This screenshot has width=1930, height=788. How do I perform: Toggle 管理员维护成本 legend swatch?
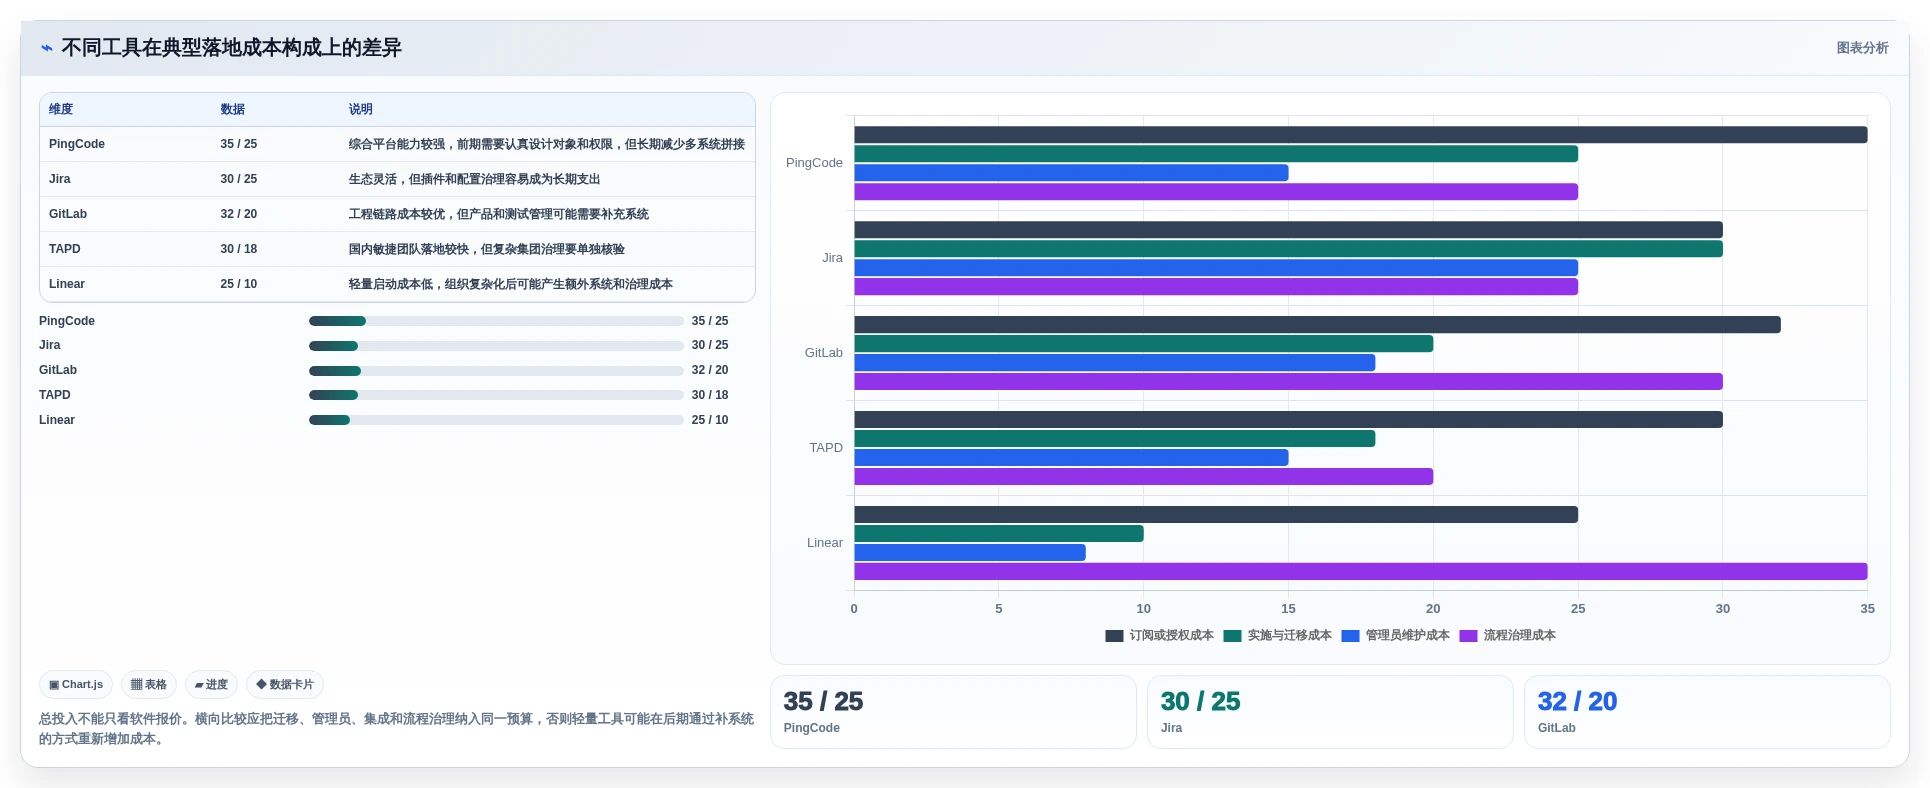[1350, 636]
